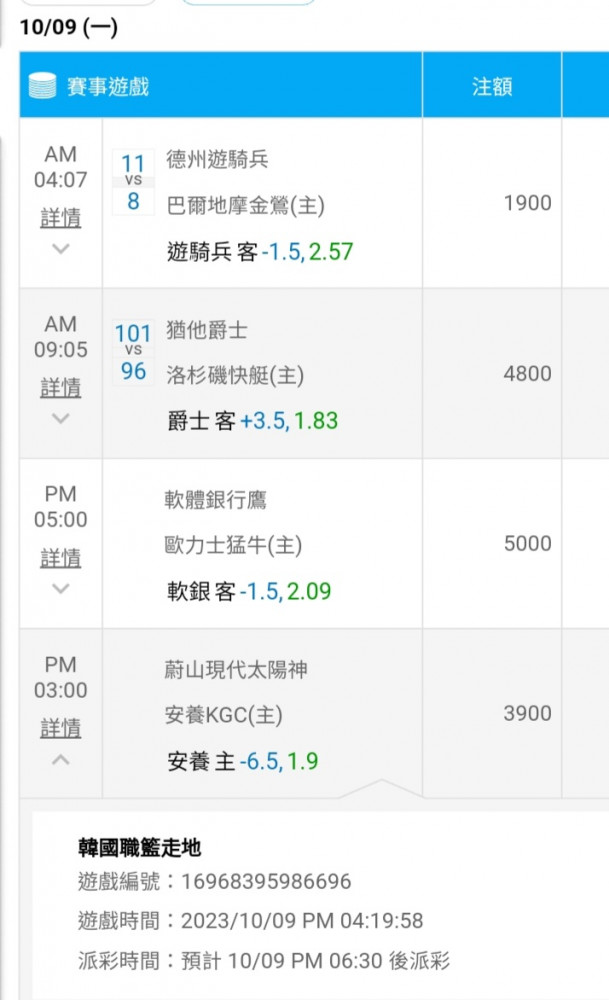This screenshot has height=1000, width=609.
Task: Click the coin stack icon beside 賽事遊戲
Action: tap(43, 85)
